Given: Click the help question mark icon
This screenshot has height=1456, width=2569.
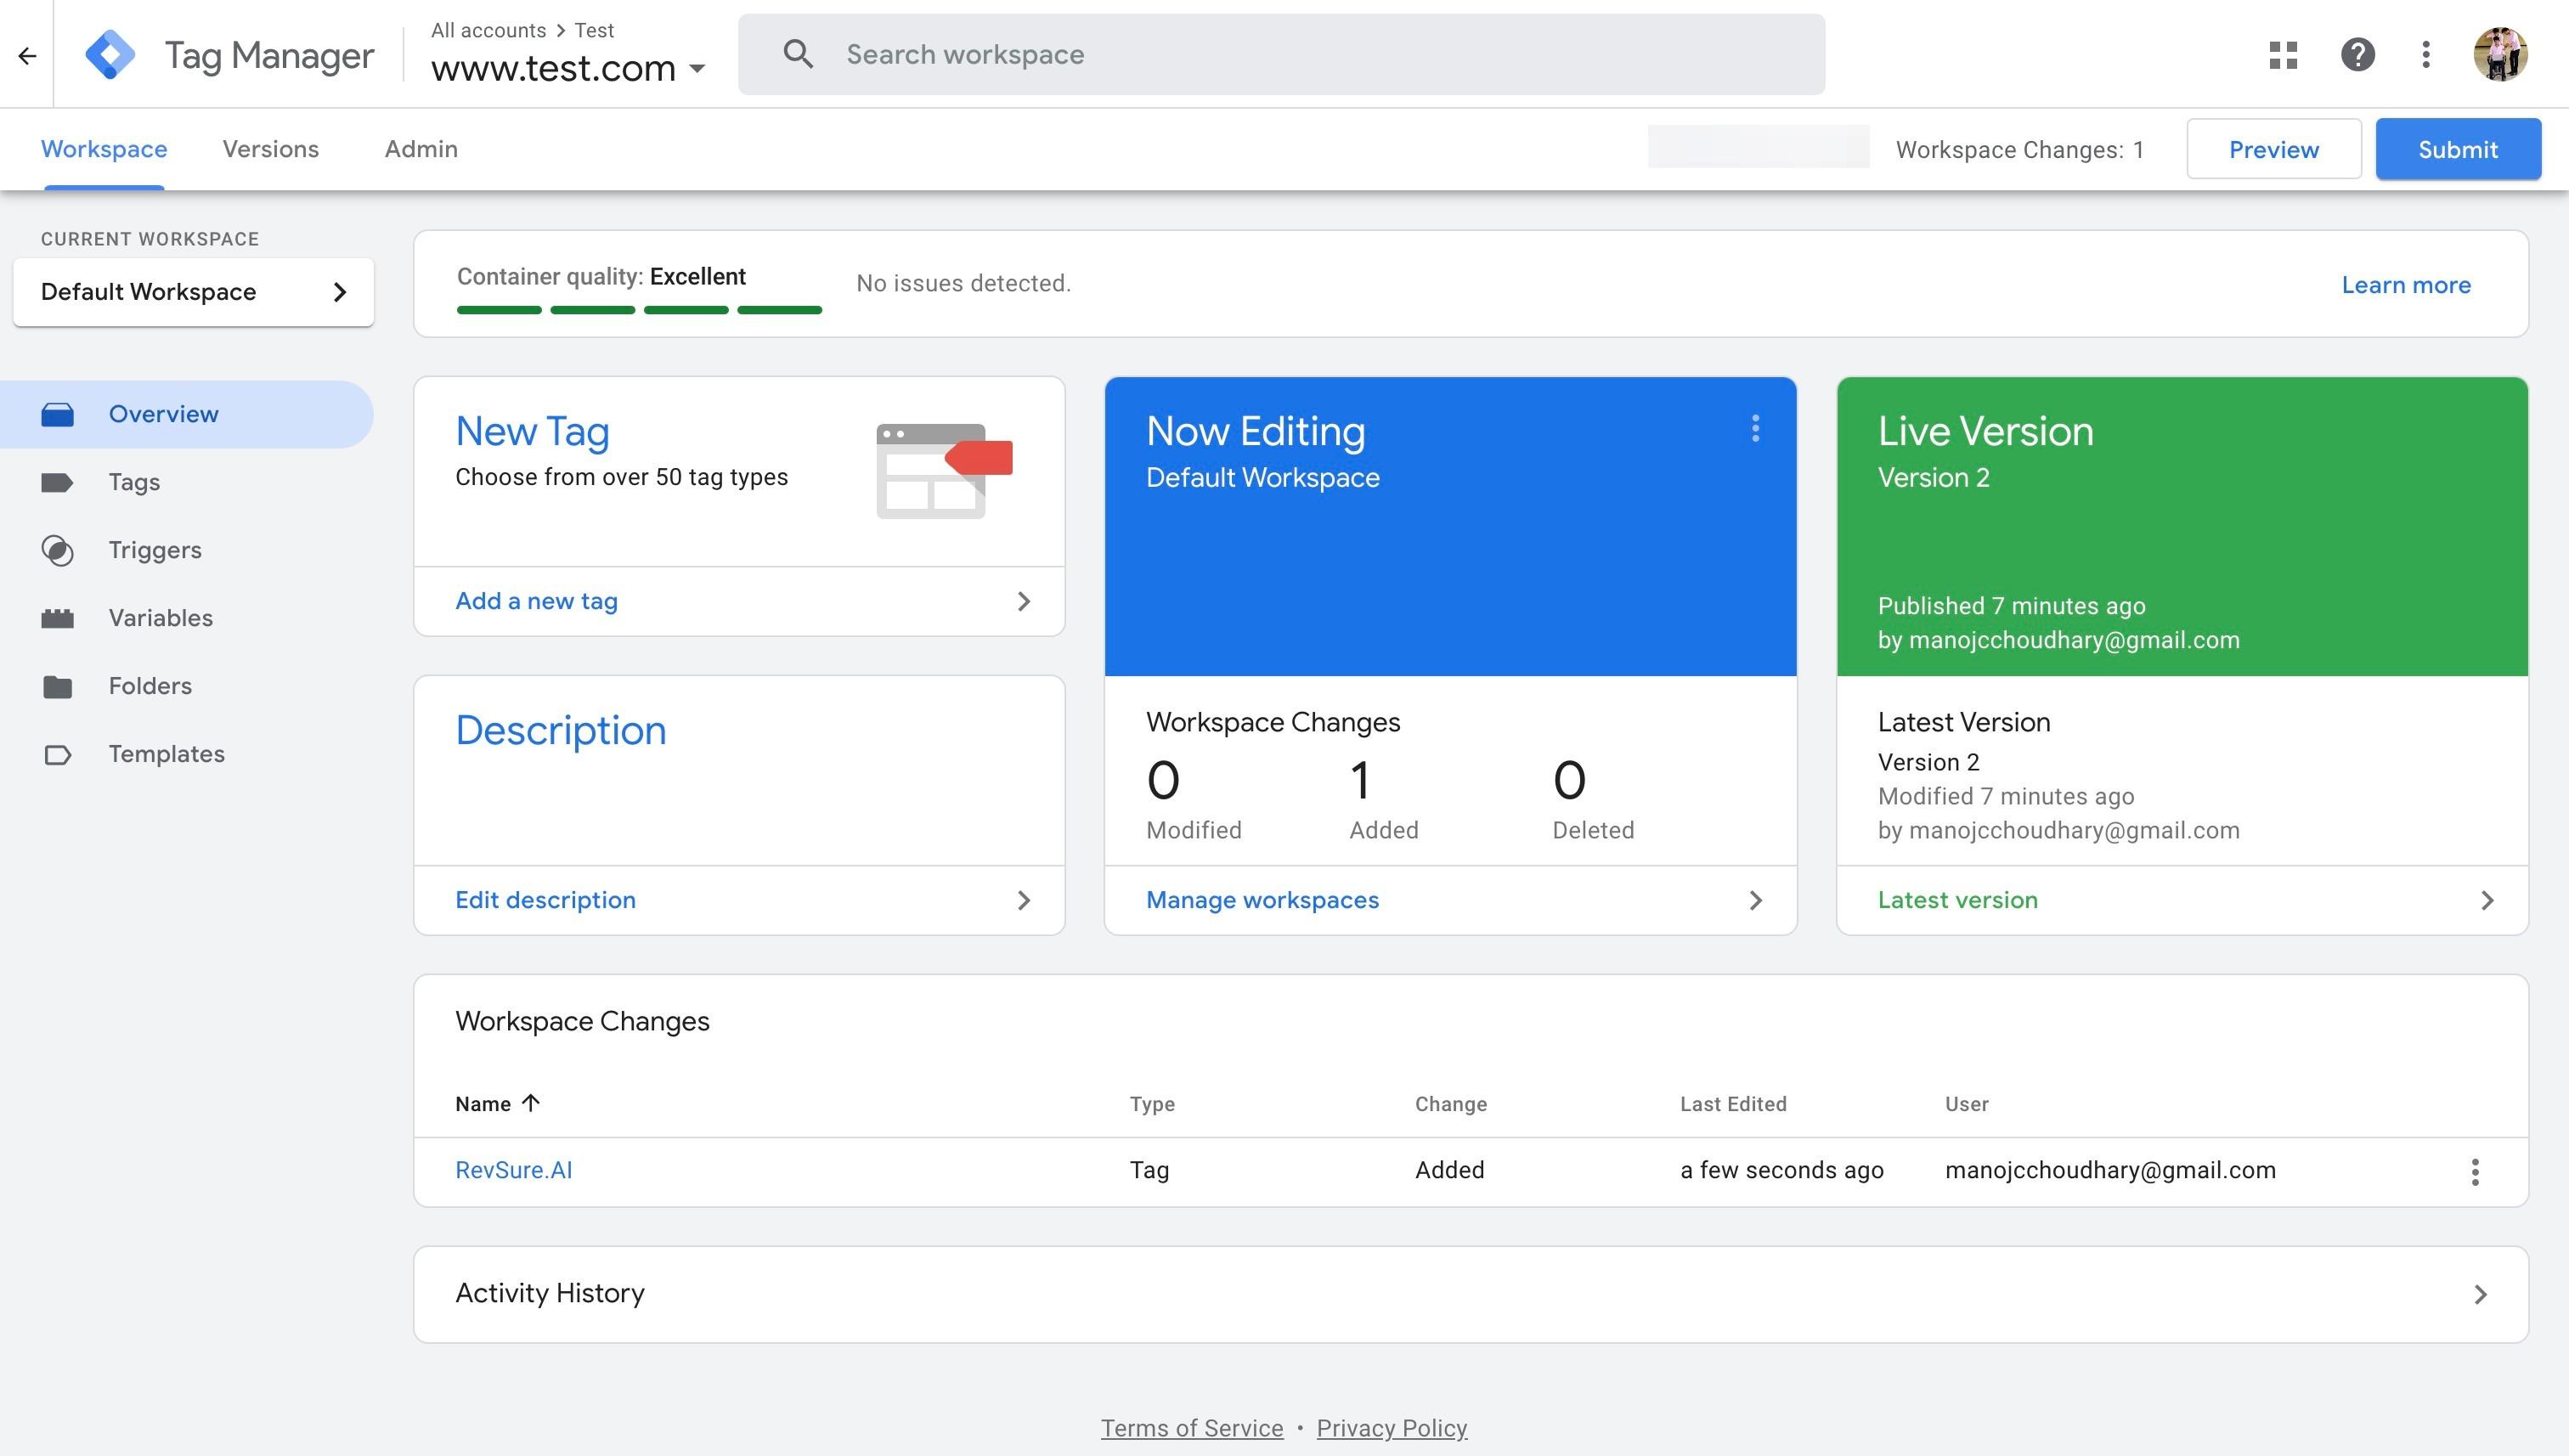Looking at the screenshot, I should pyautogui.click(x=2357, y=54).
